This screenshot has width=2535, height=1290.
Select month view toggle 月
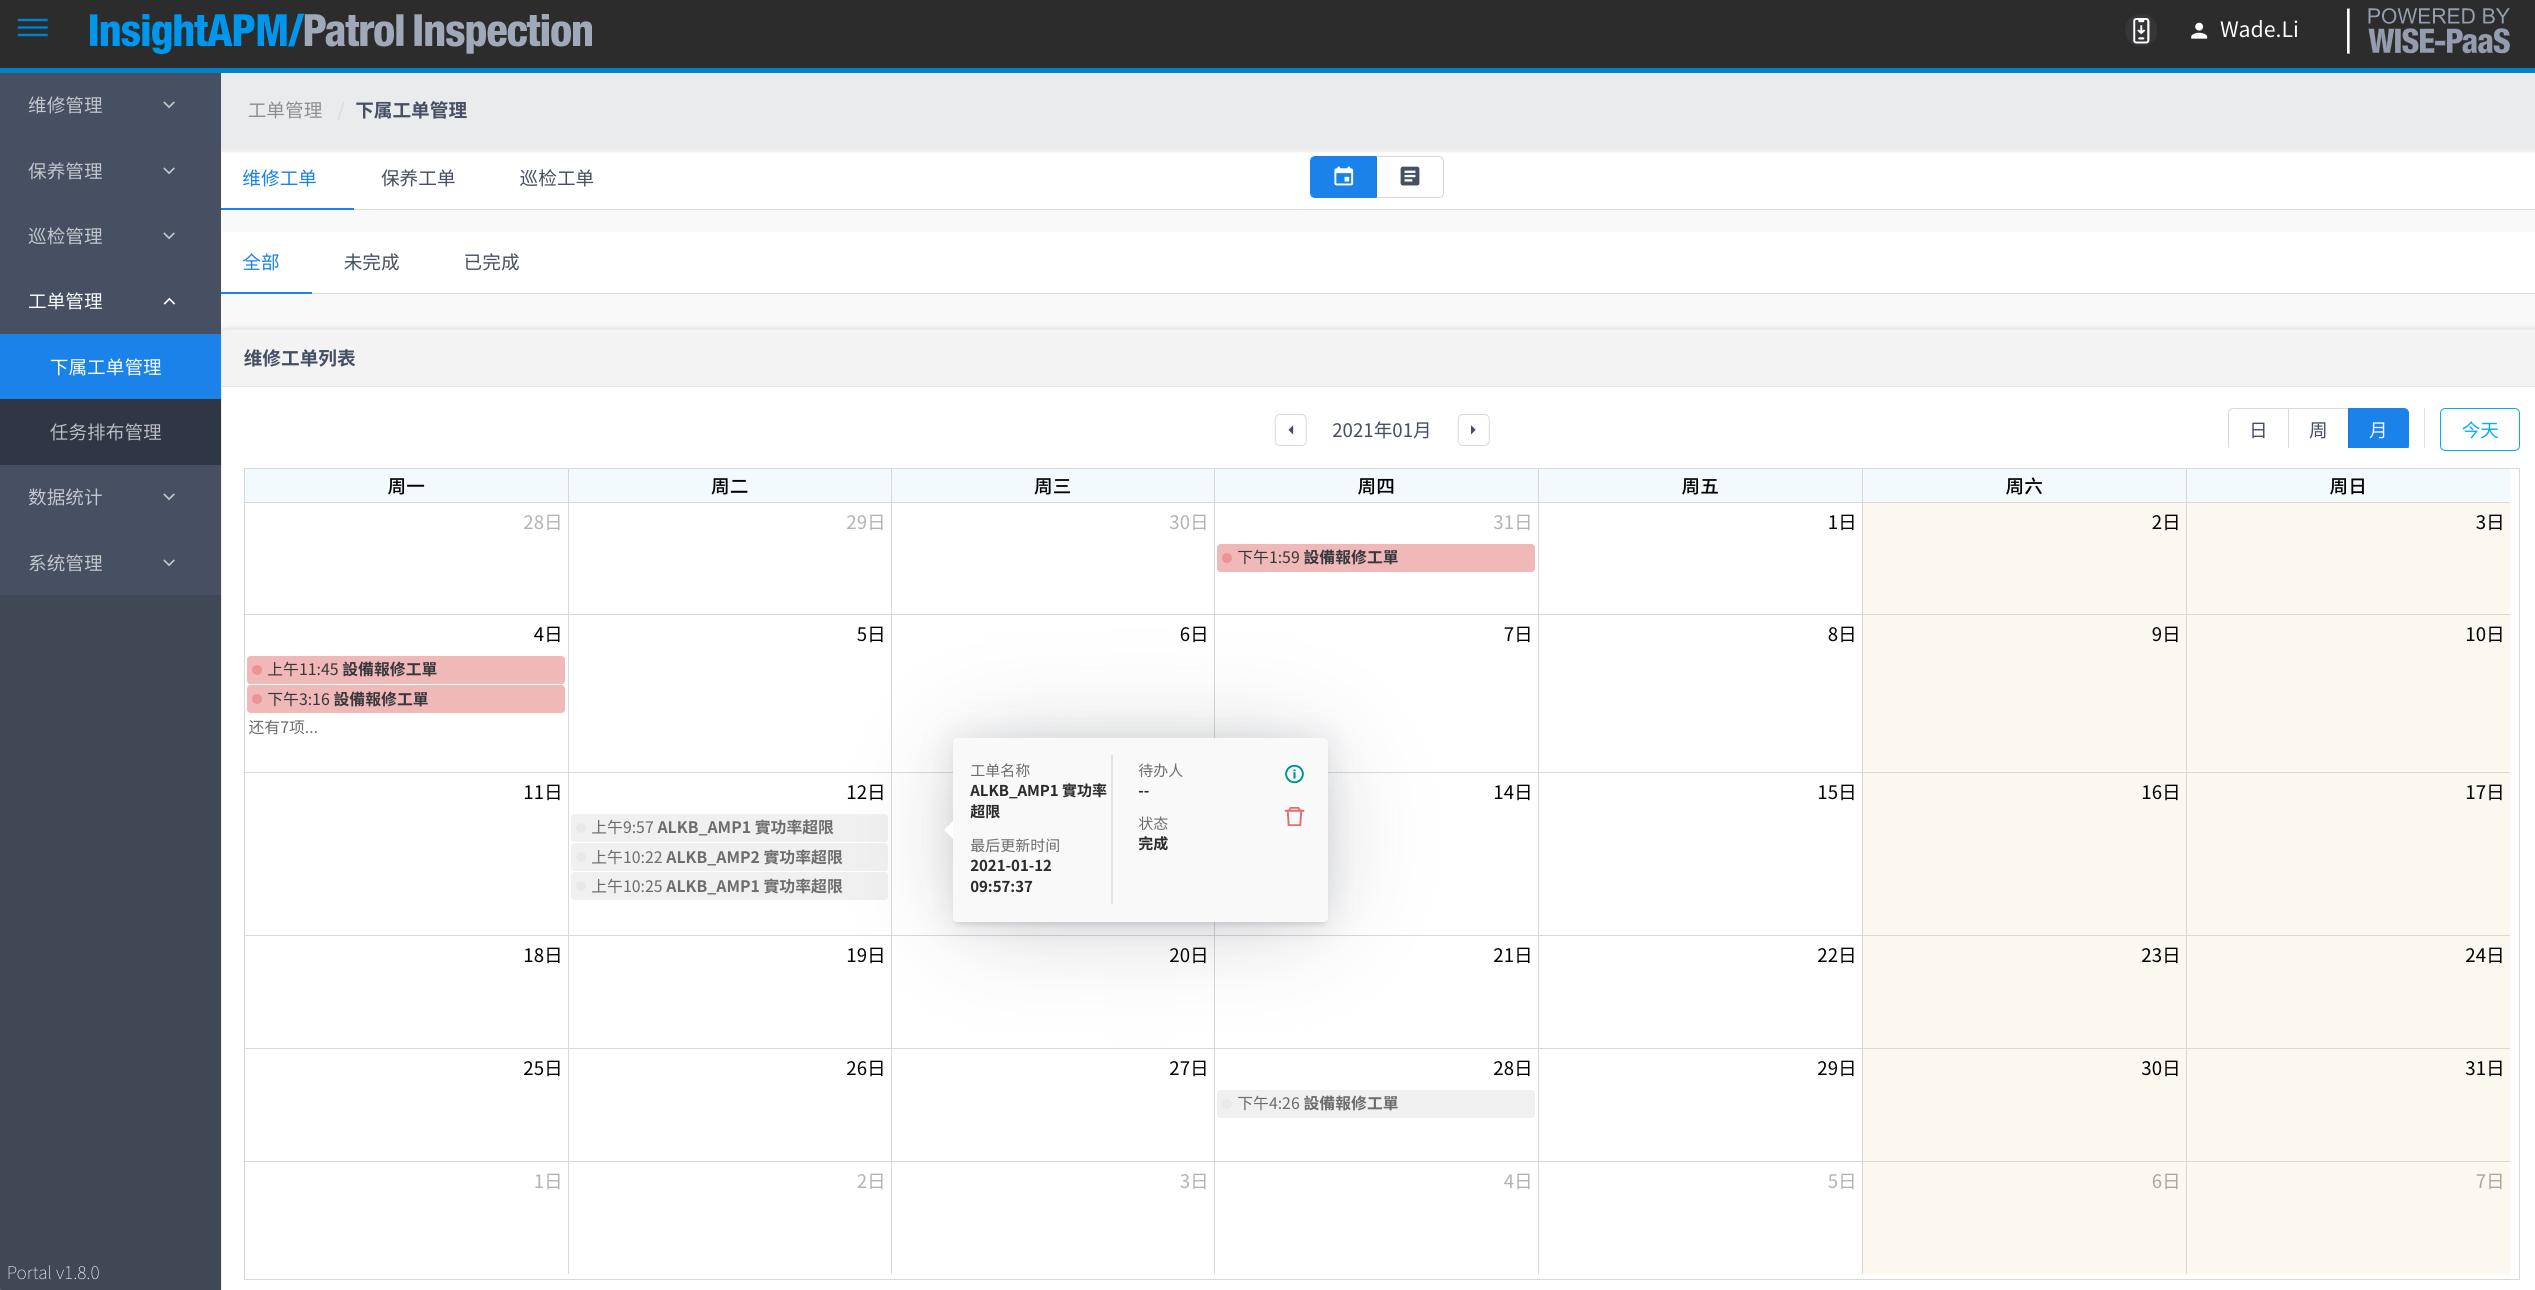coord(2377,430)
